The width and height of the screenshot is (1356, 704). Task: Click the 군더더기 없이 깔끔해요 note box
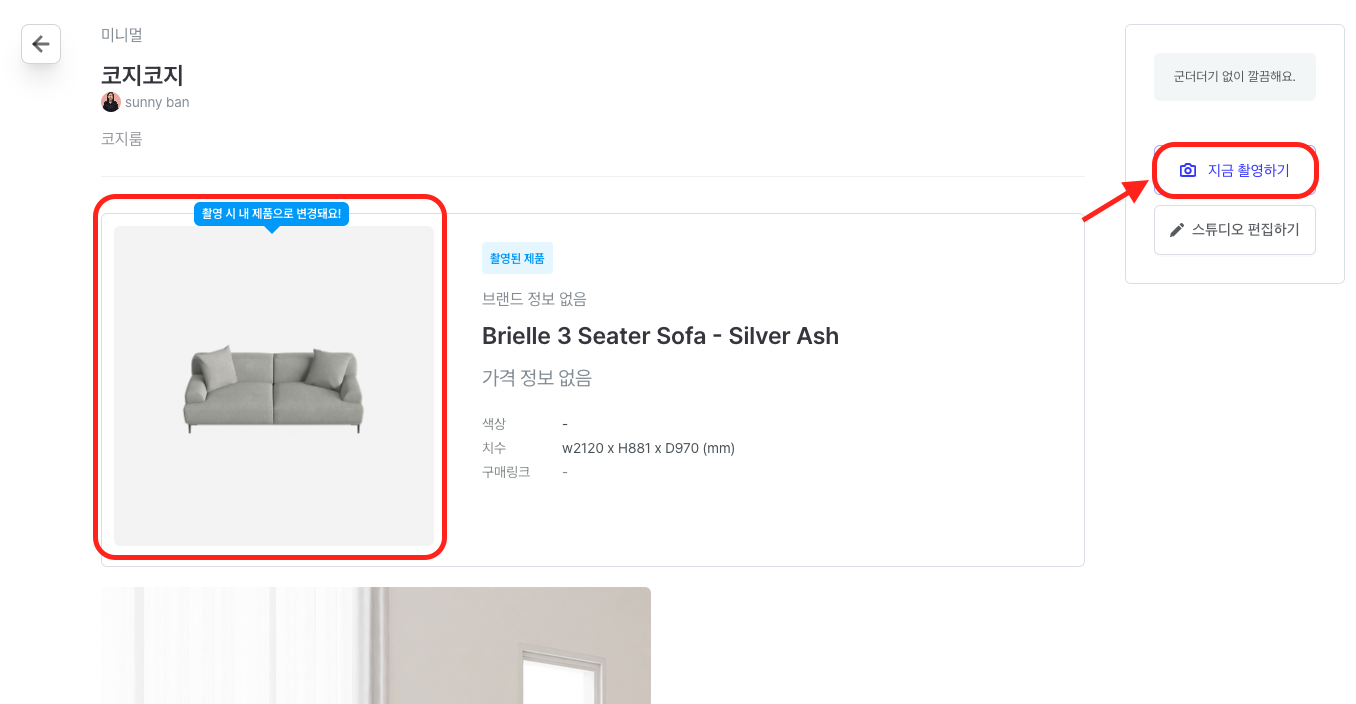pos(1234,77)
